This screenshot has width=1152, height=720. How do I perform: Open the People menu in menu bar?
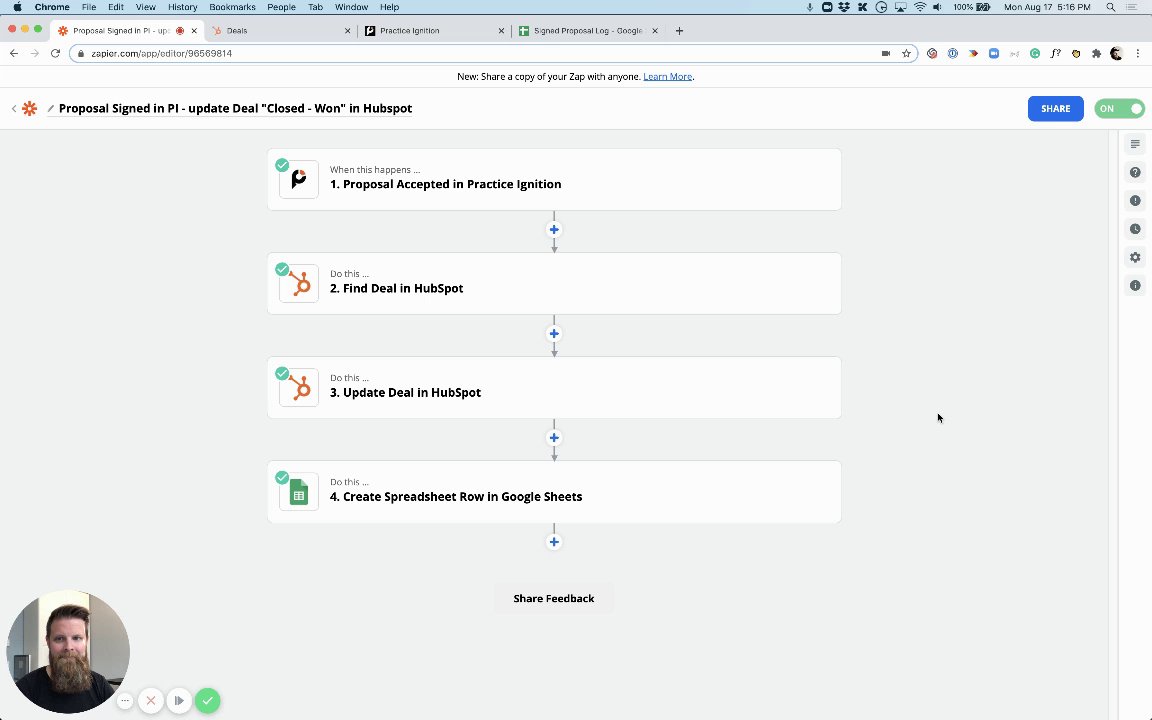[281, 7]
